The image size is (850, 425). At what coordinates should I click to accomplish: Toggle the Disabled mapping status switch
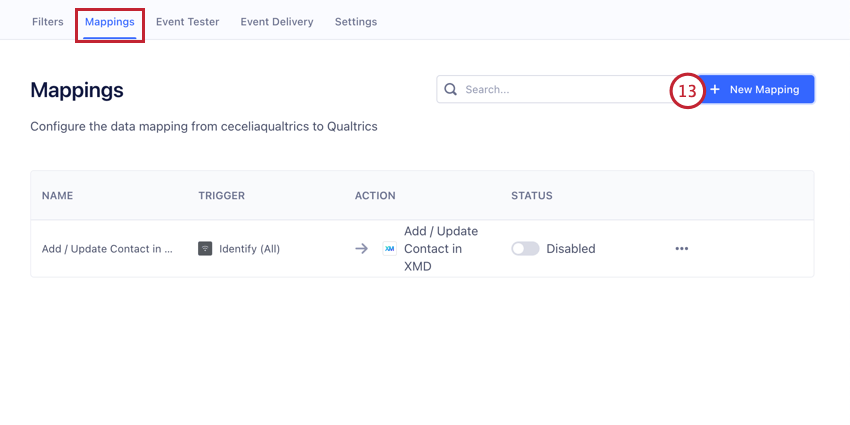click(x=525, y=249)
